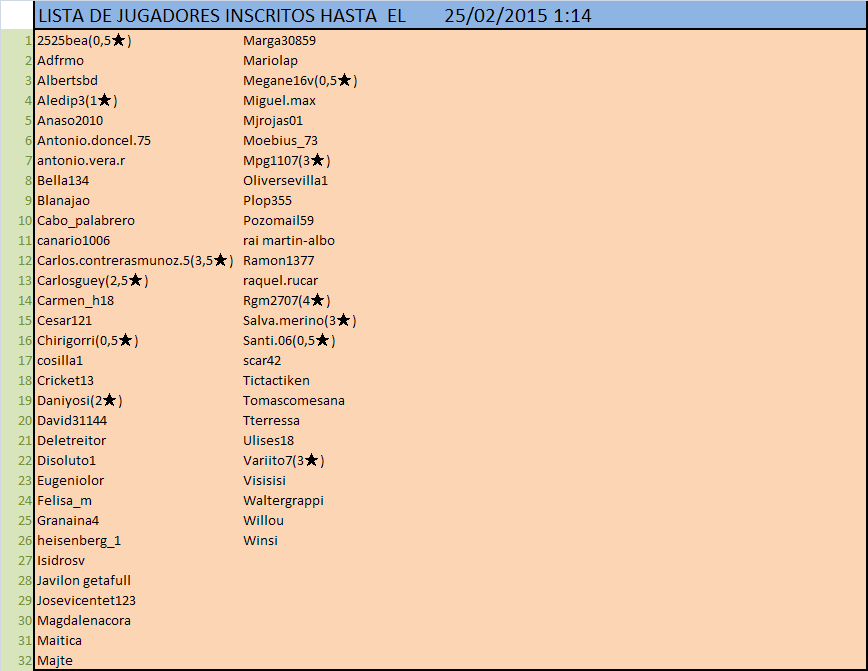Select the Aledip3(1★) cell
This screenshot has width=868, height=671.
click(x=77, y=101)
